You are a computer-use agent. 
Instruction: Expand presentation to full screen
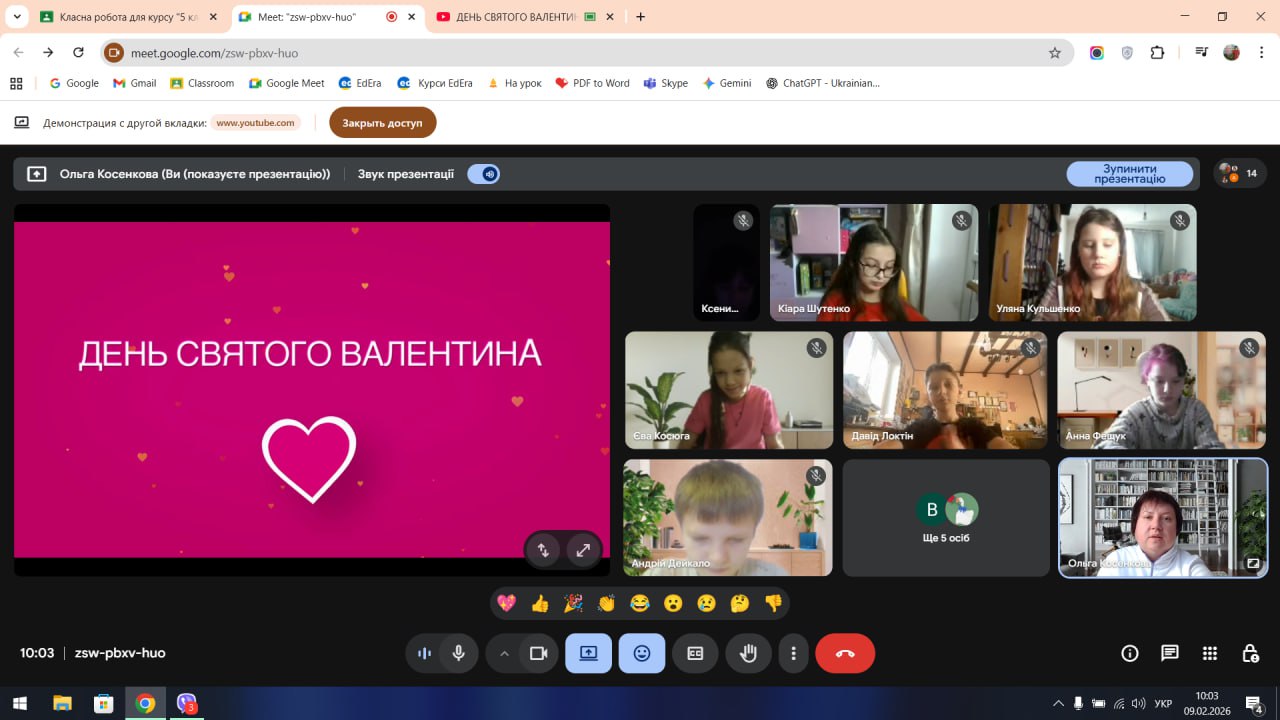pyautogui.click(x=582, y=549)
